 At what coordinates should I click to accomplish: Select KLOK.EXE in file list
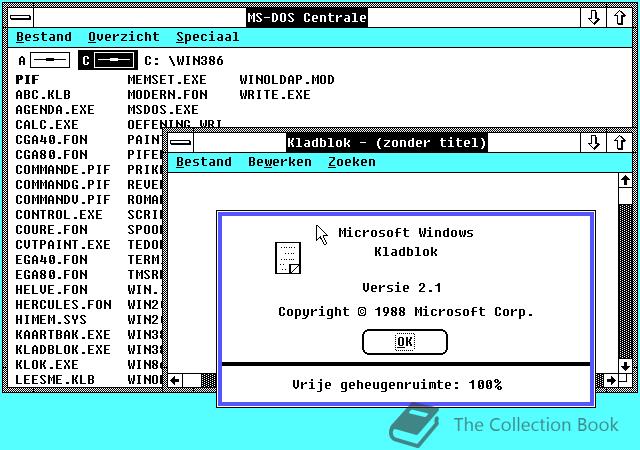pos(47,365)
